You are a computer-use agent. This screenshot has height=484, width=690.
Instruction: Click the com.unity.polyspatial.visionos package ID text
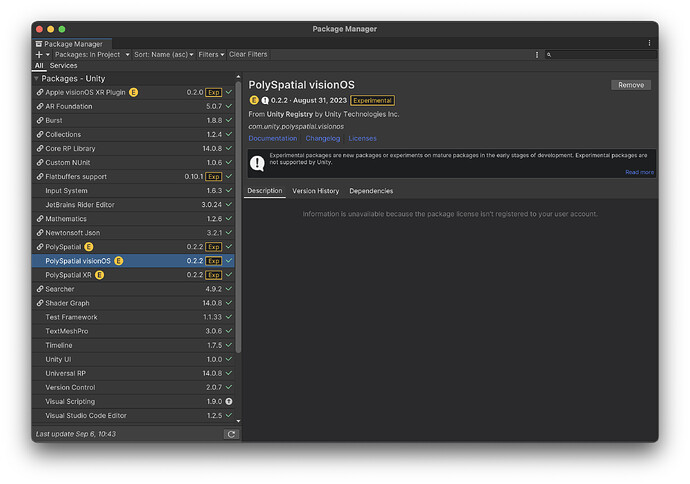[296, 127]
